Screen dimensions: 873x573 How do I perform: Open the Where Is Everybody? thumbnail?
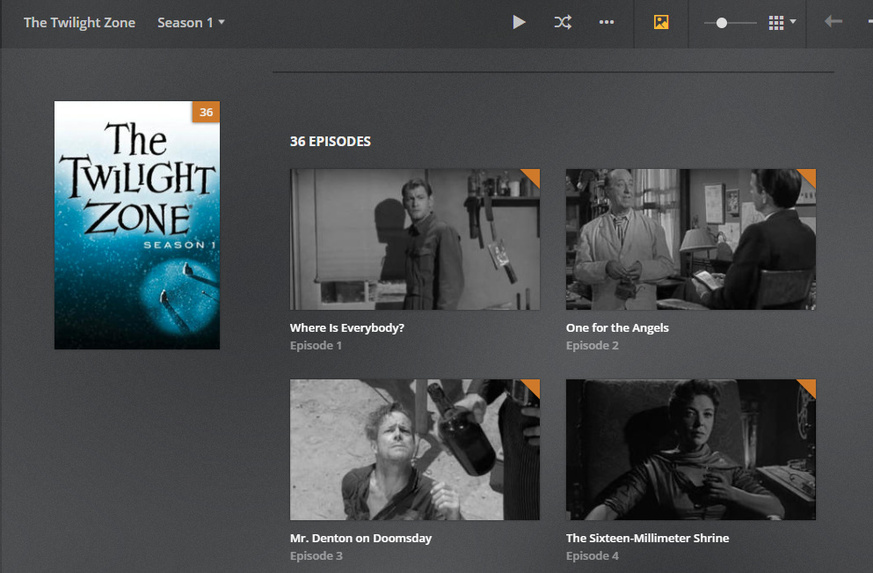point(415,239)
